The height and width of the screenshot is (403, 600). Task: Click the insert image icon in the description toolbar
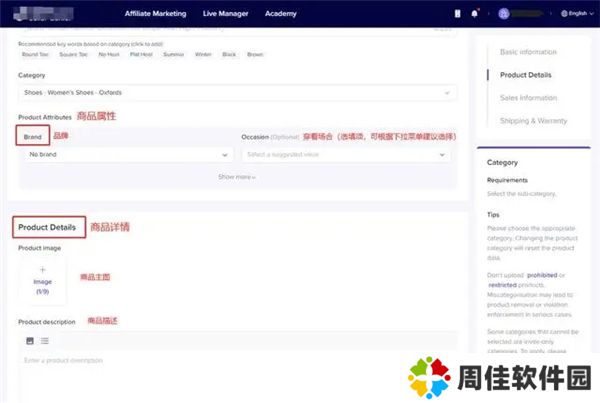[29, 341]
